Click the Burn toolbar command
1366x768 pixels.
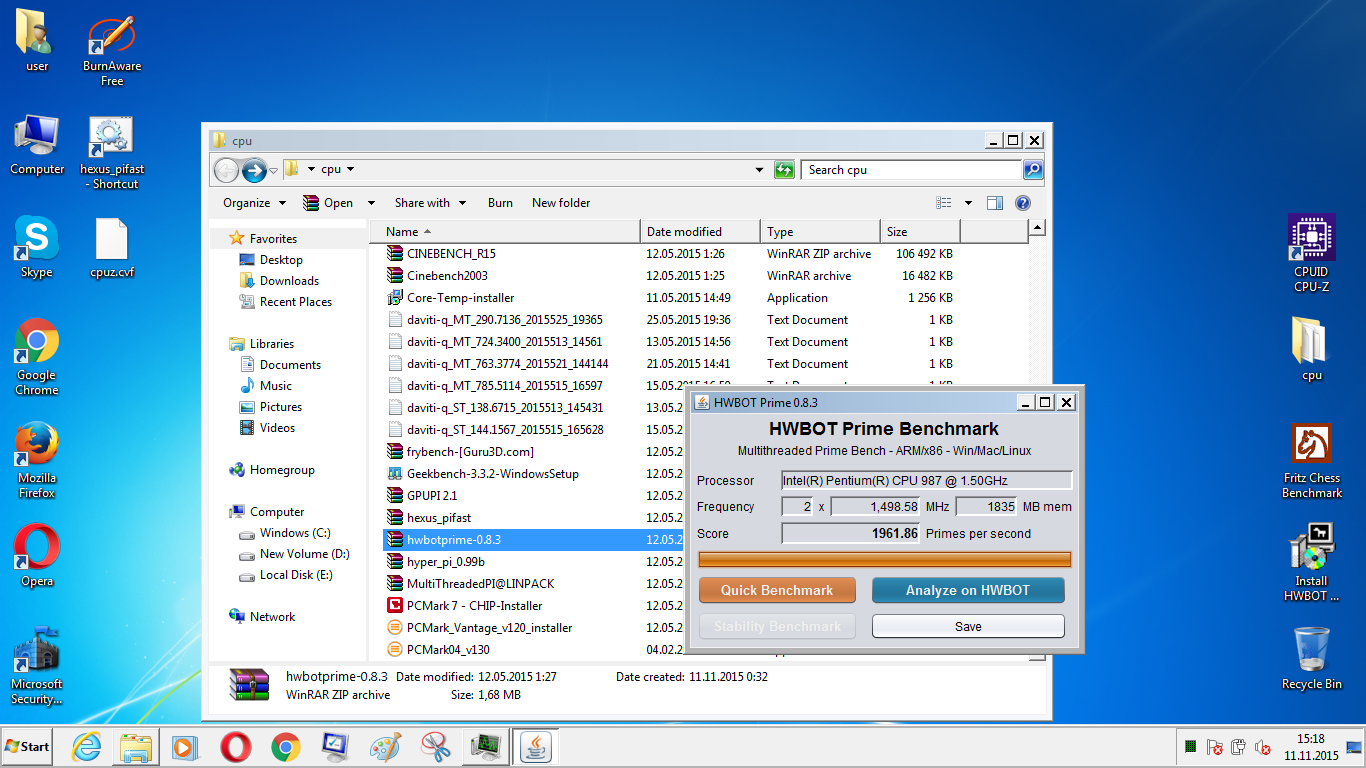coord(500,203)
